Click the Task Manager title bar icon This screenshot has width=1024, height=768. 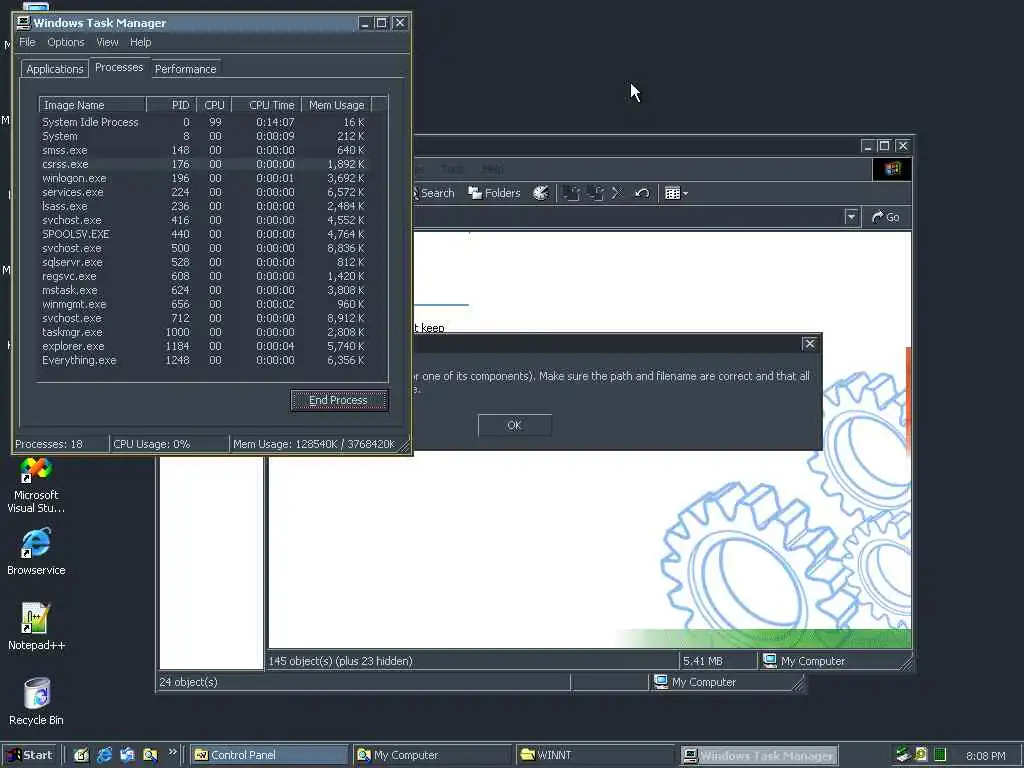point(24,23)
